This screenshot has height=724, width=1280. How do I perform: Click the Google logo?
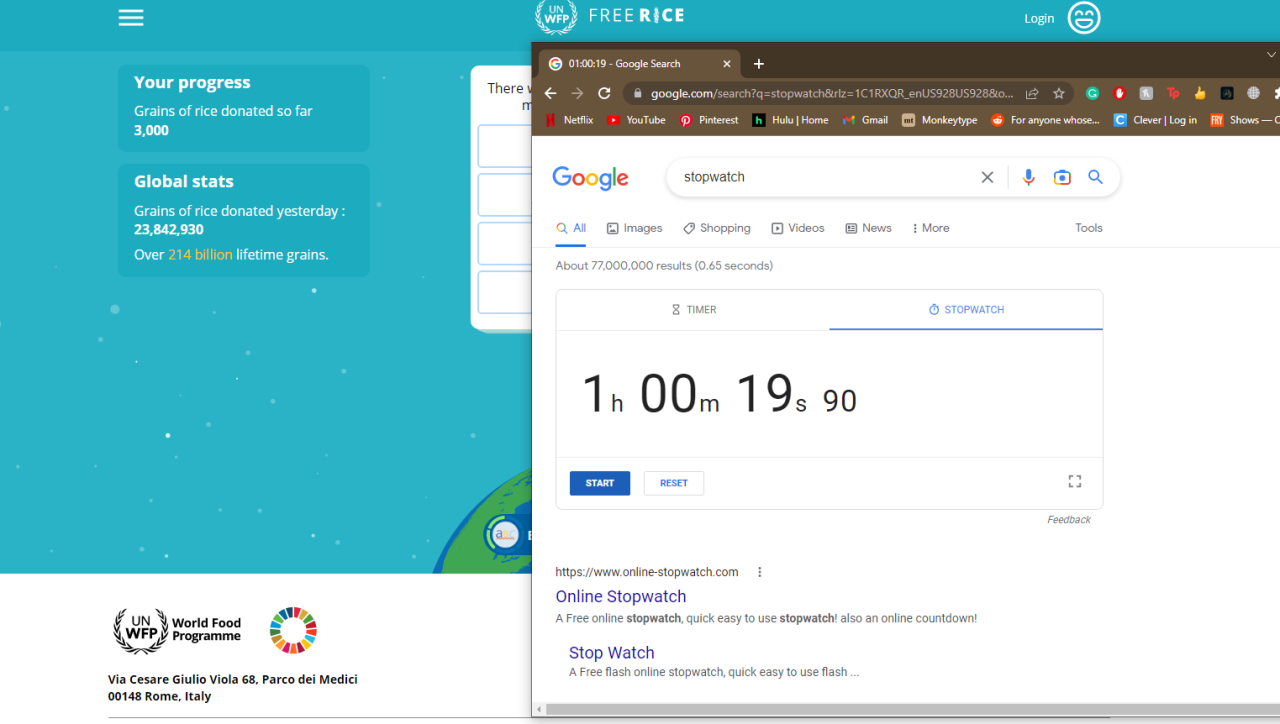point(591,178)
